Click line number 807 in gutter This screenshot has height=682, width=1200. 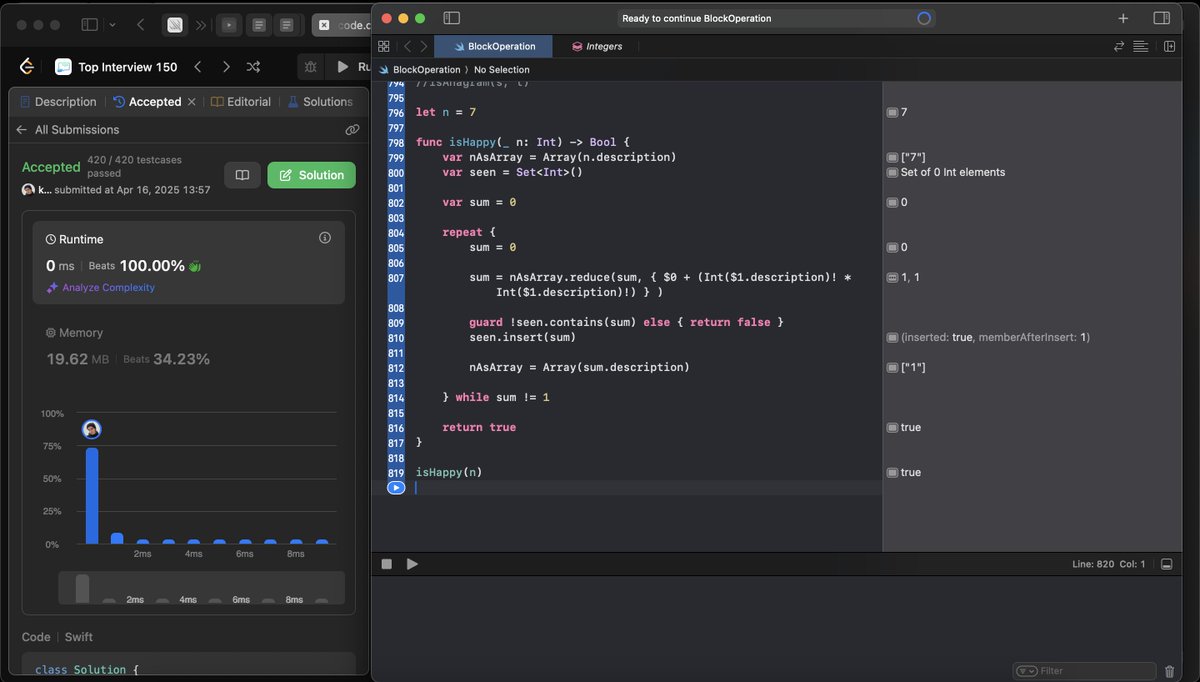coord(395,277)
